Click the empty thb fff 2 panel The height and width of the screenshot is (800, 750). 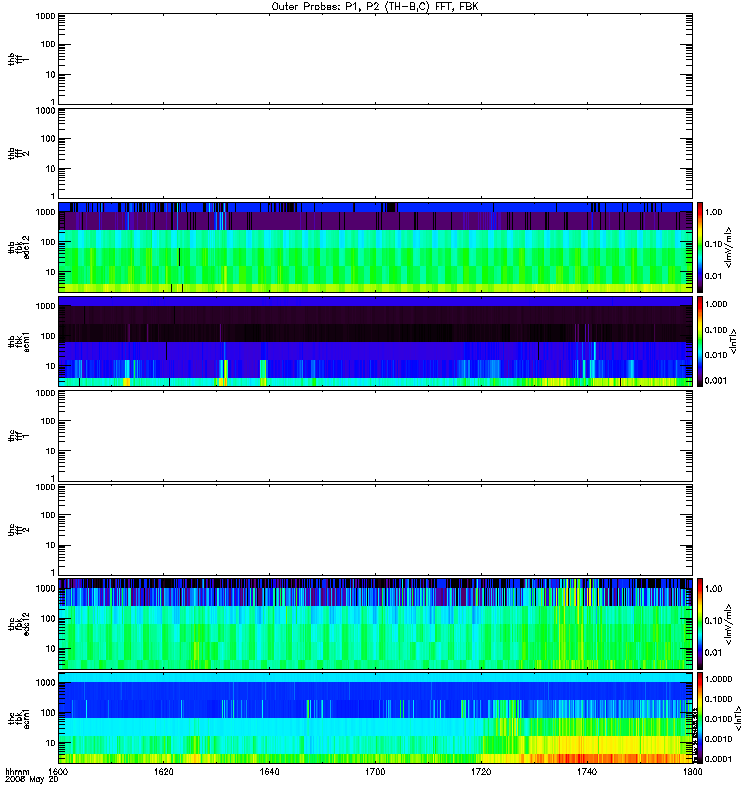[x=375, y=153]
